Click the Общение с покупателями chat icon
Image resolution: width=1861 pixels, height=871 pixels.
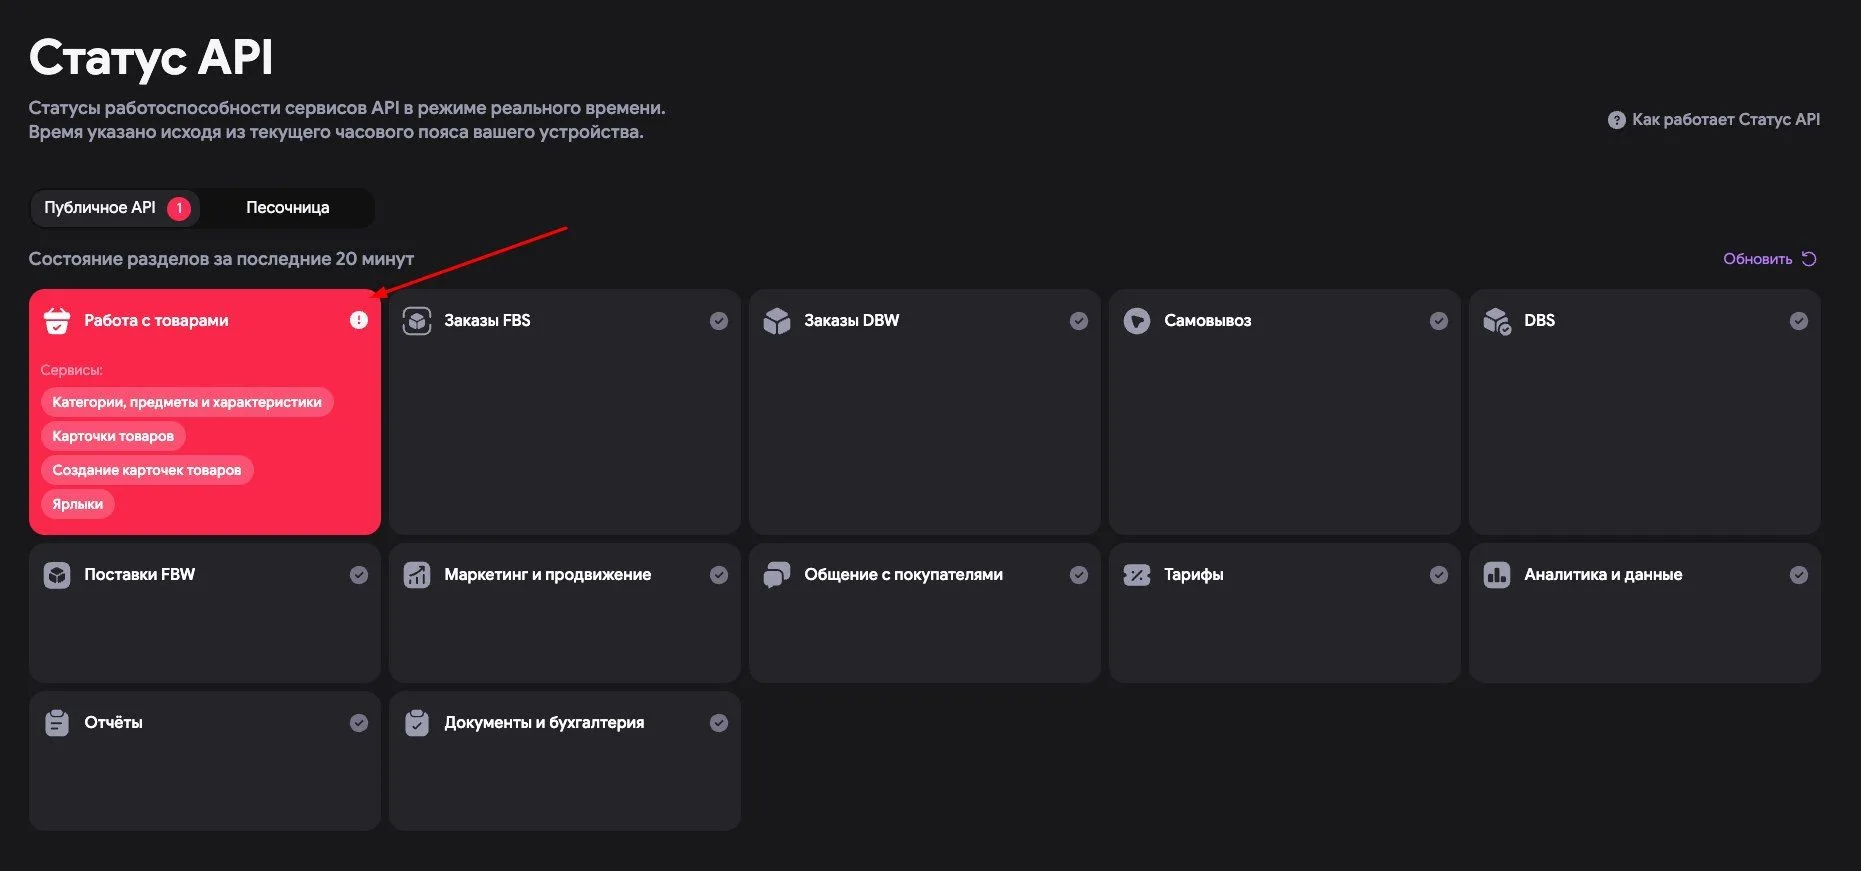tap(777, 575)
